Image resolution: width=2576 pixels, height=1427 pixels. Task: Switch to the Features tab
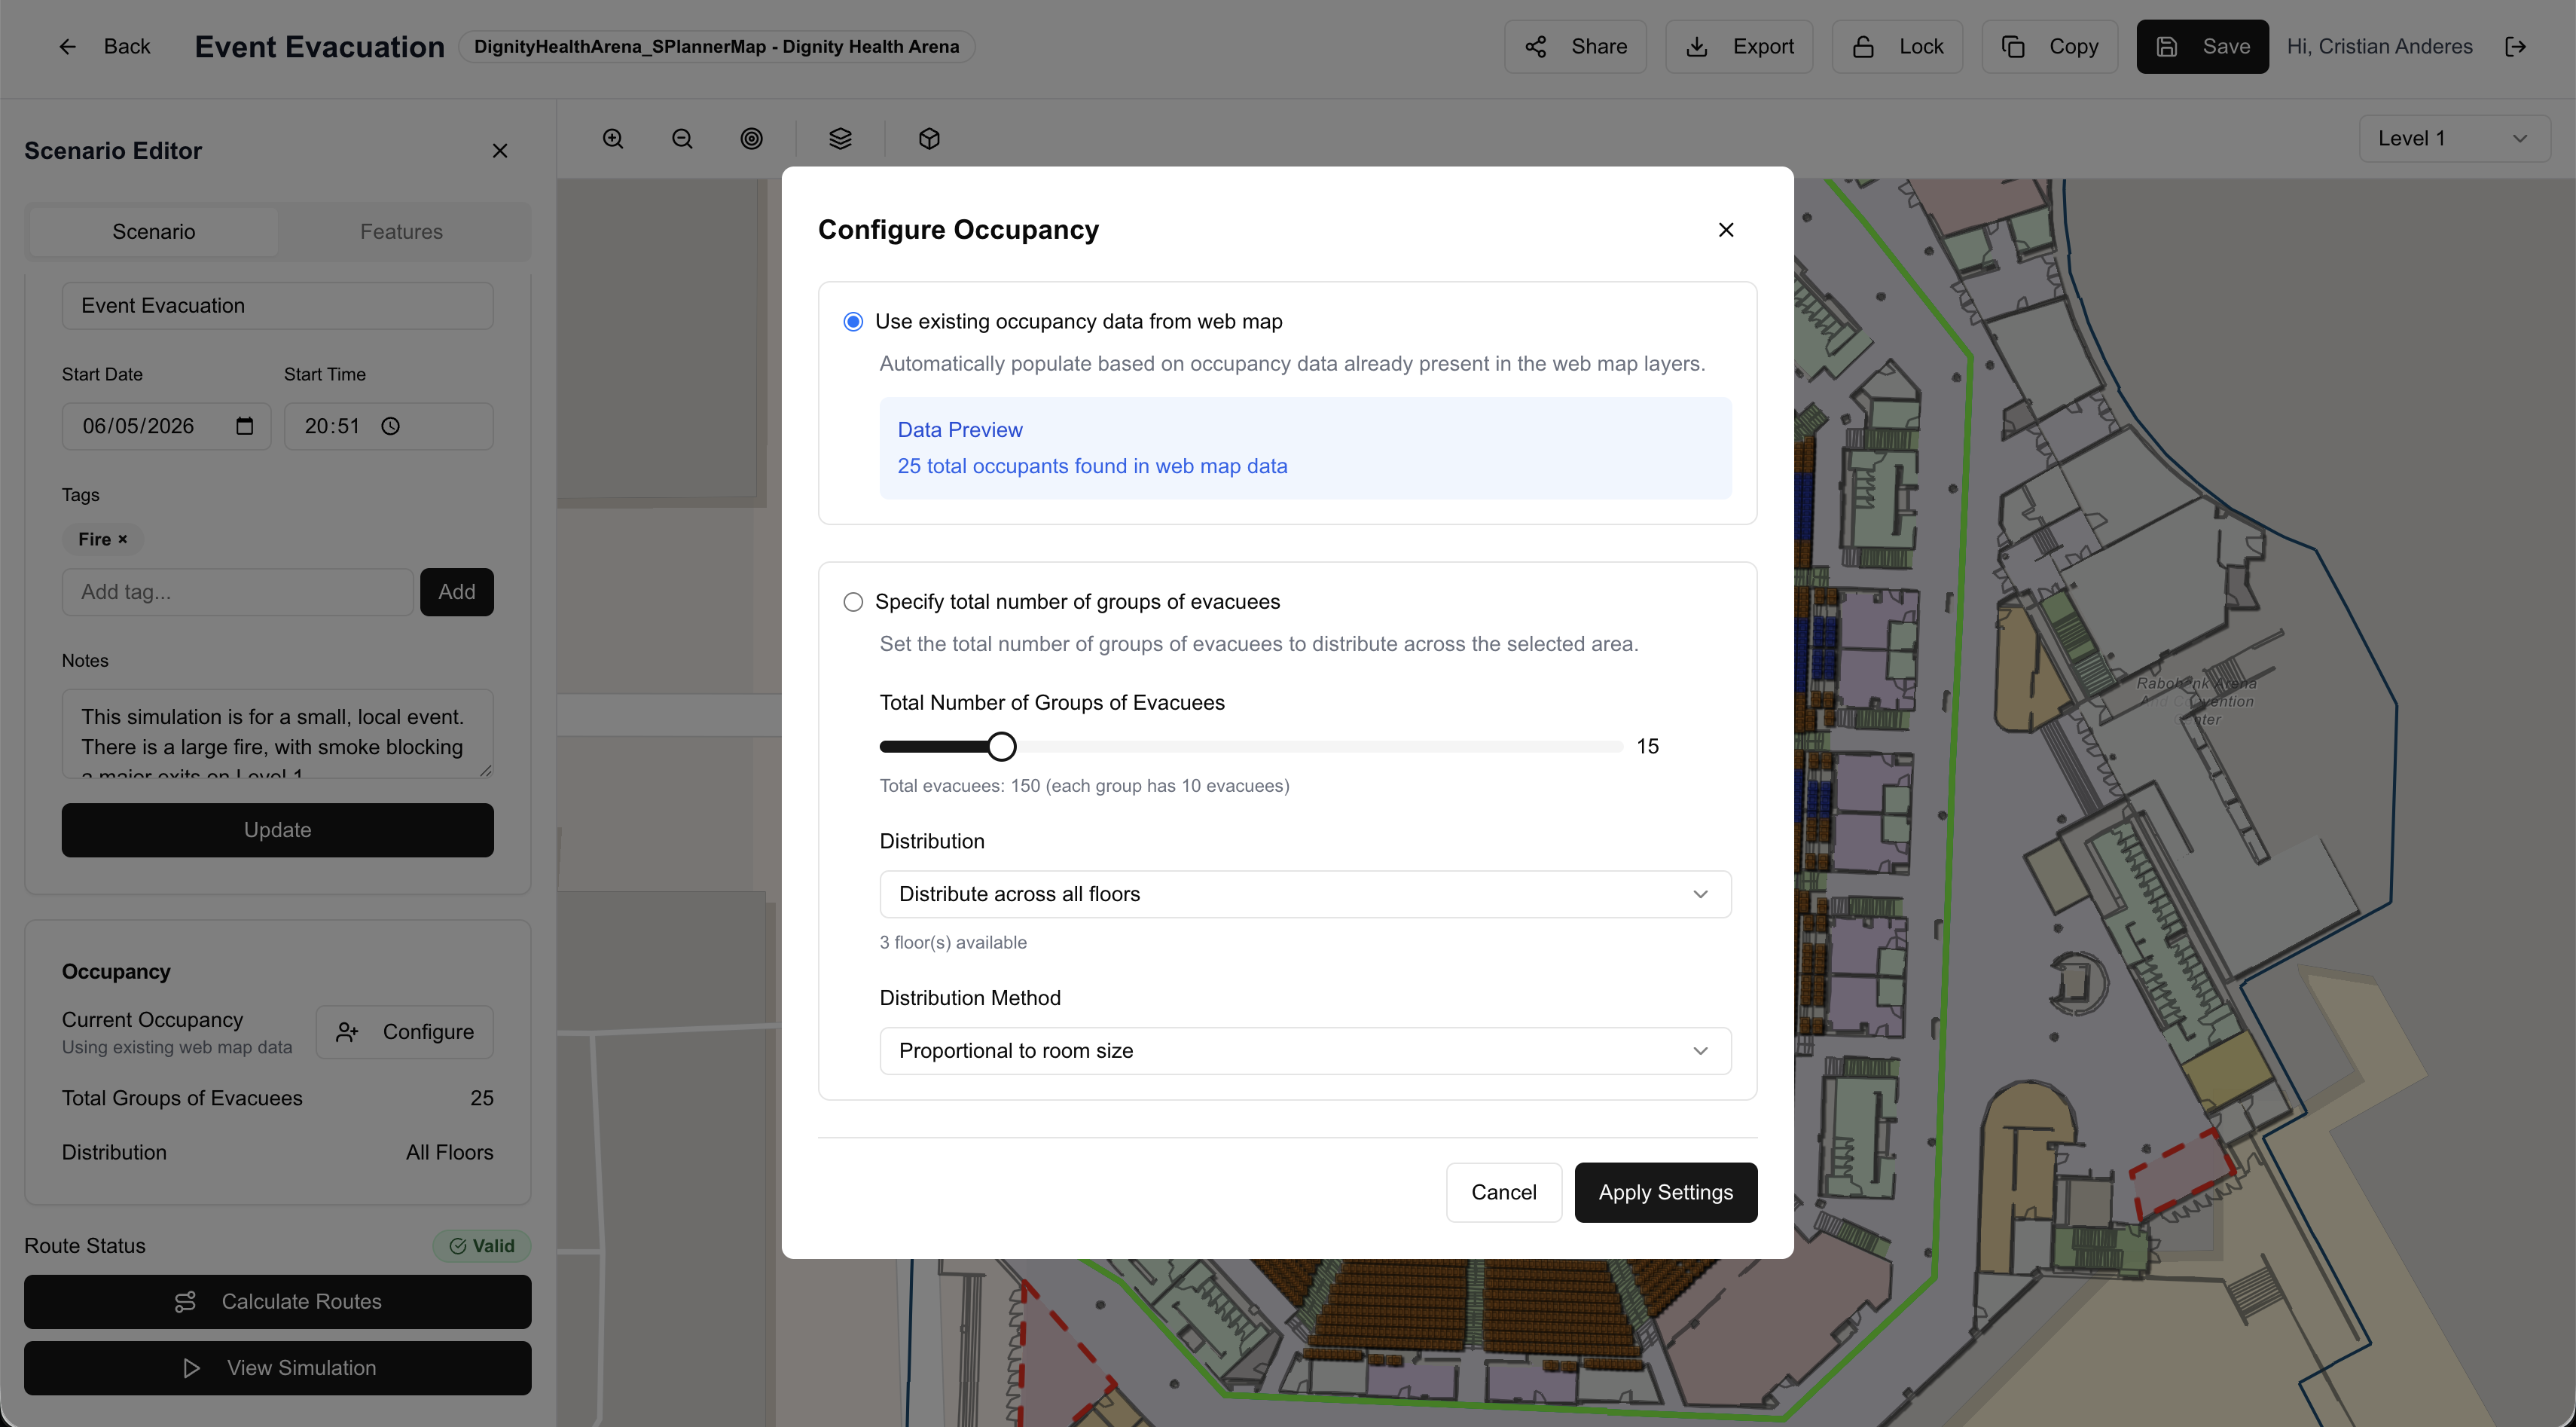(401, 231)
